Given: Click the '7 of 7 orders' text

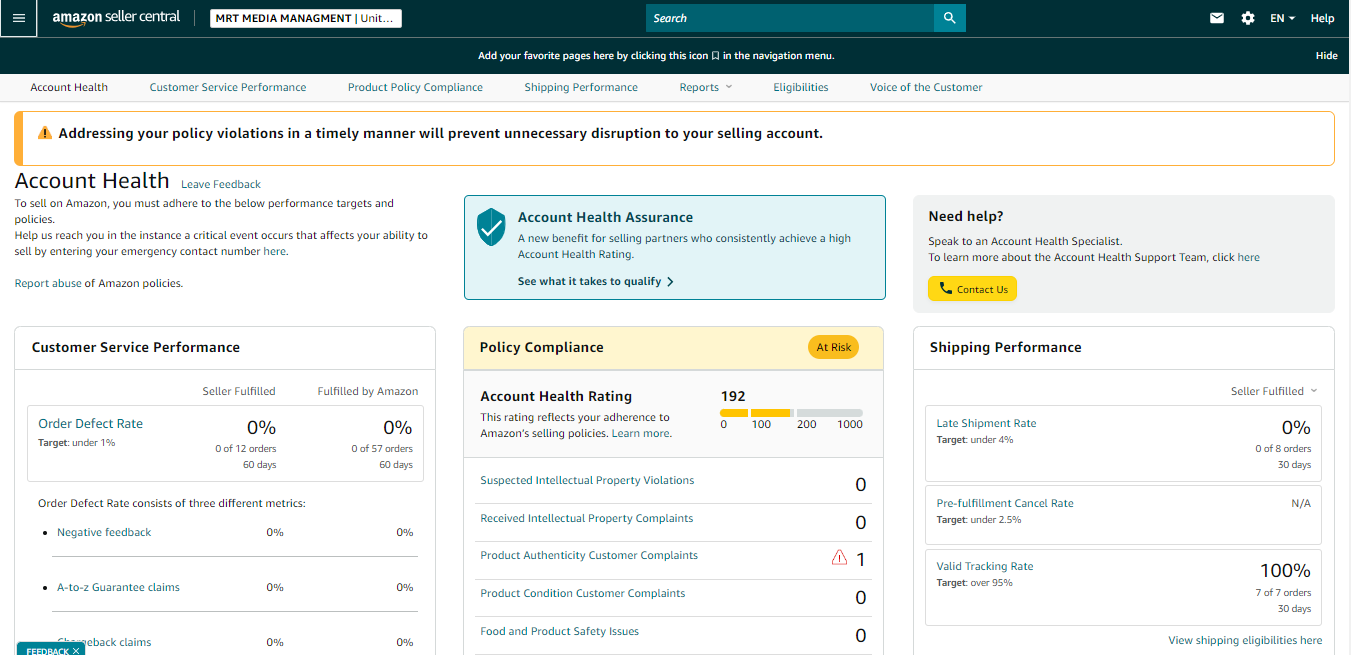Looking at the screenshot, I should [x=1283, y=593].
